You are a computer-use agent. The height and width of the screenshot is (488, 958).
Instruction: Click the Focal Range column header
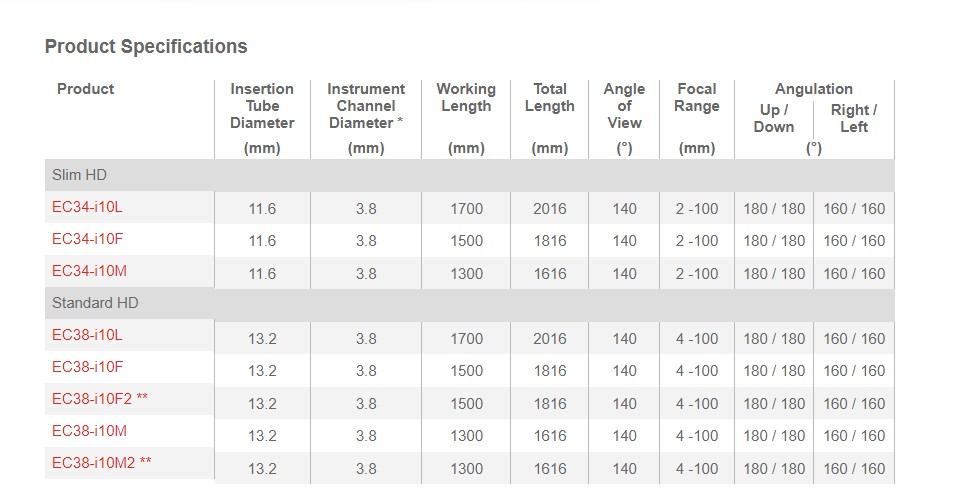tap(697, 97)
